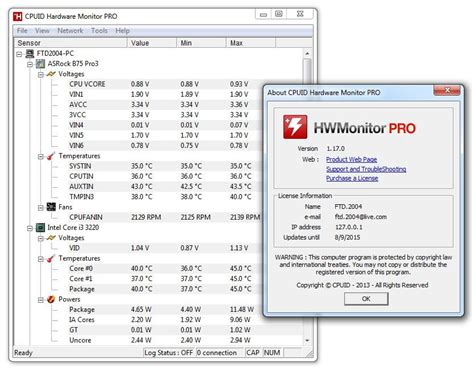Click the 2129 RPM fan value
Screen dimensions: 474x371
click(146, 217)
